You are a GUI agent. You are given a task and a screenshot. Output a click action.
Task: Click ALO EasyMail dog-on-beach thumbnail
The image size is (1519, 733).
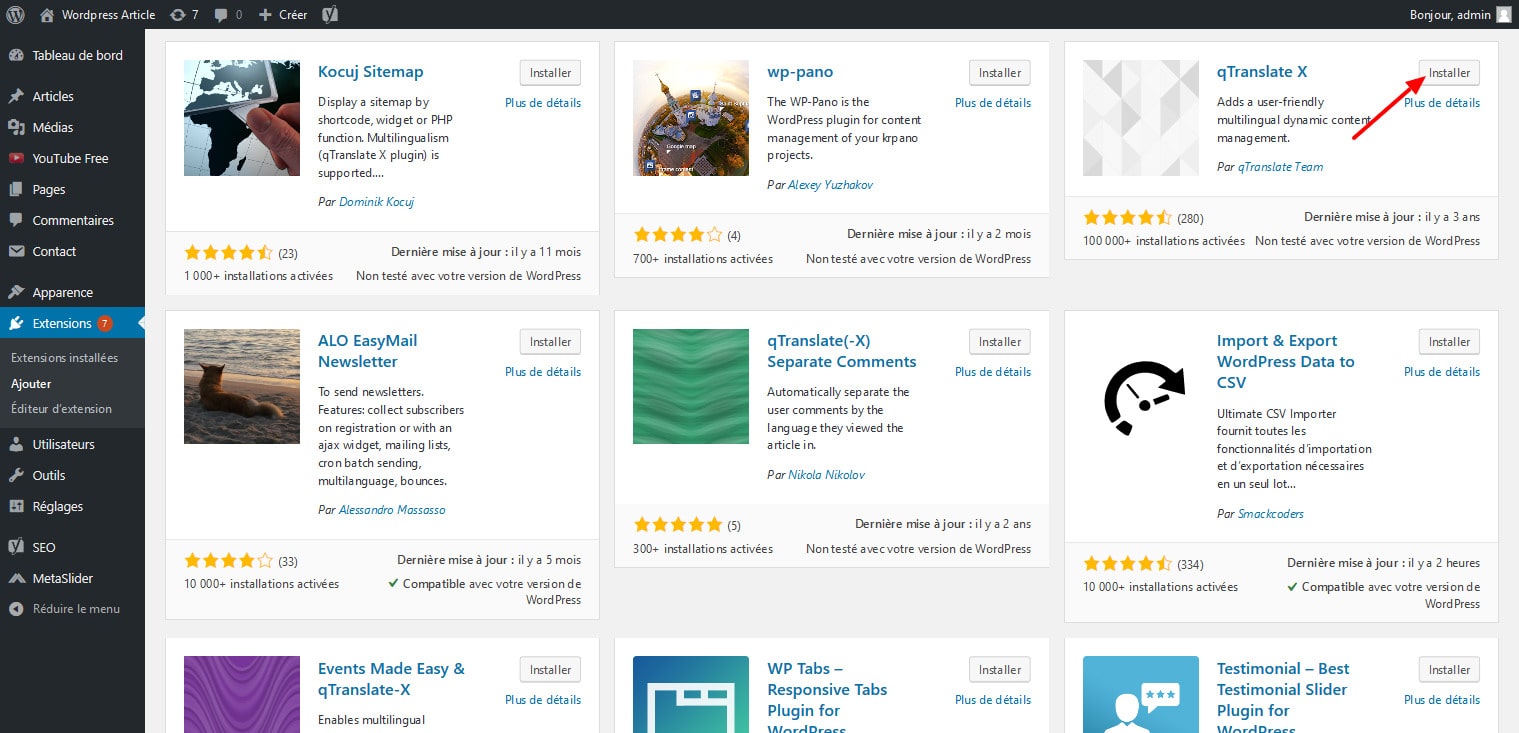(x=242, y=386)
